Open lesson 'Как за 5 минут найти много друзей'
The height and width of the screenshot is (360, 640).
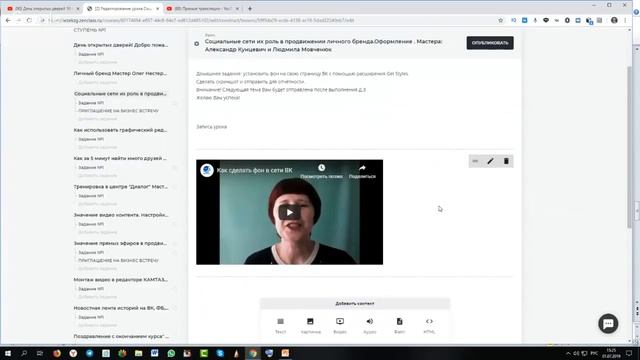120,158
